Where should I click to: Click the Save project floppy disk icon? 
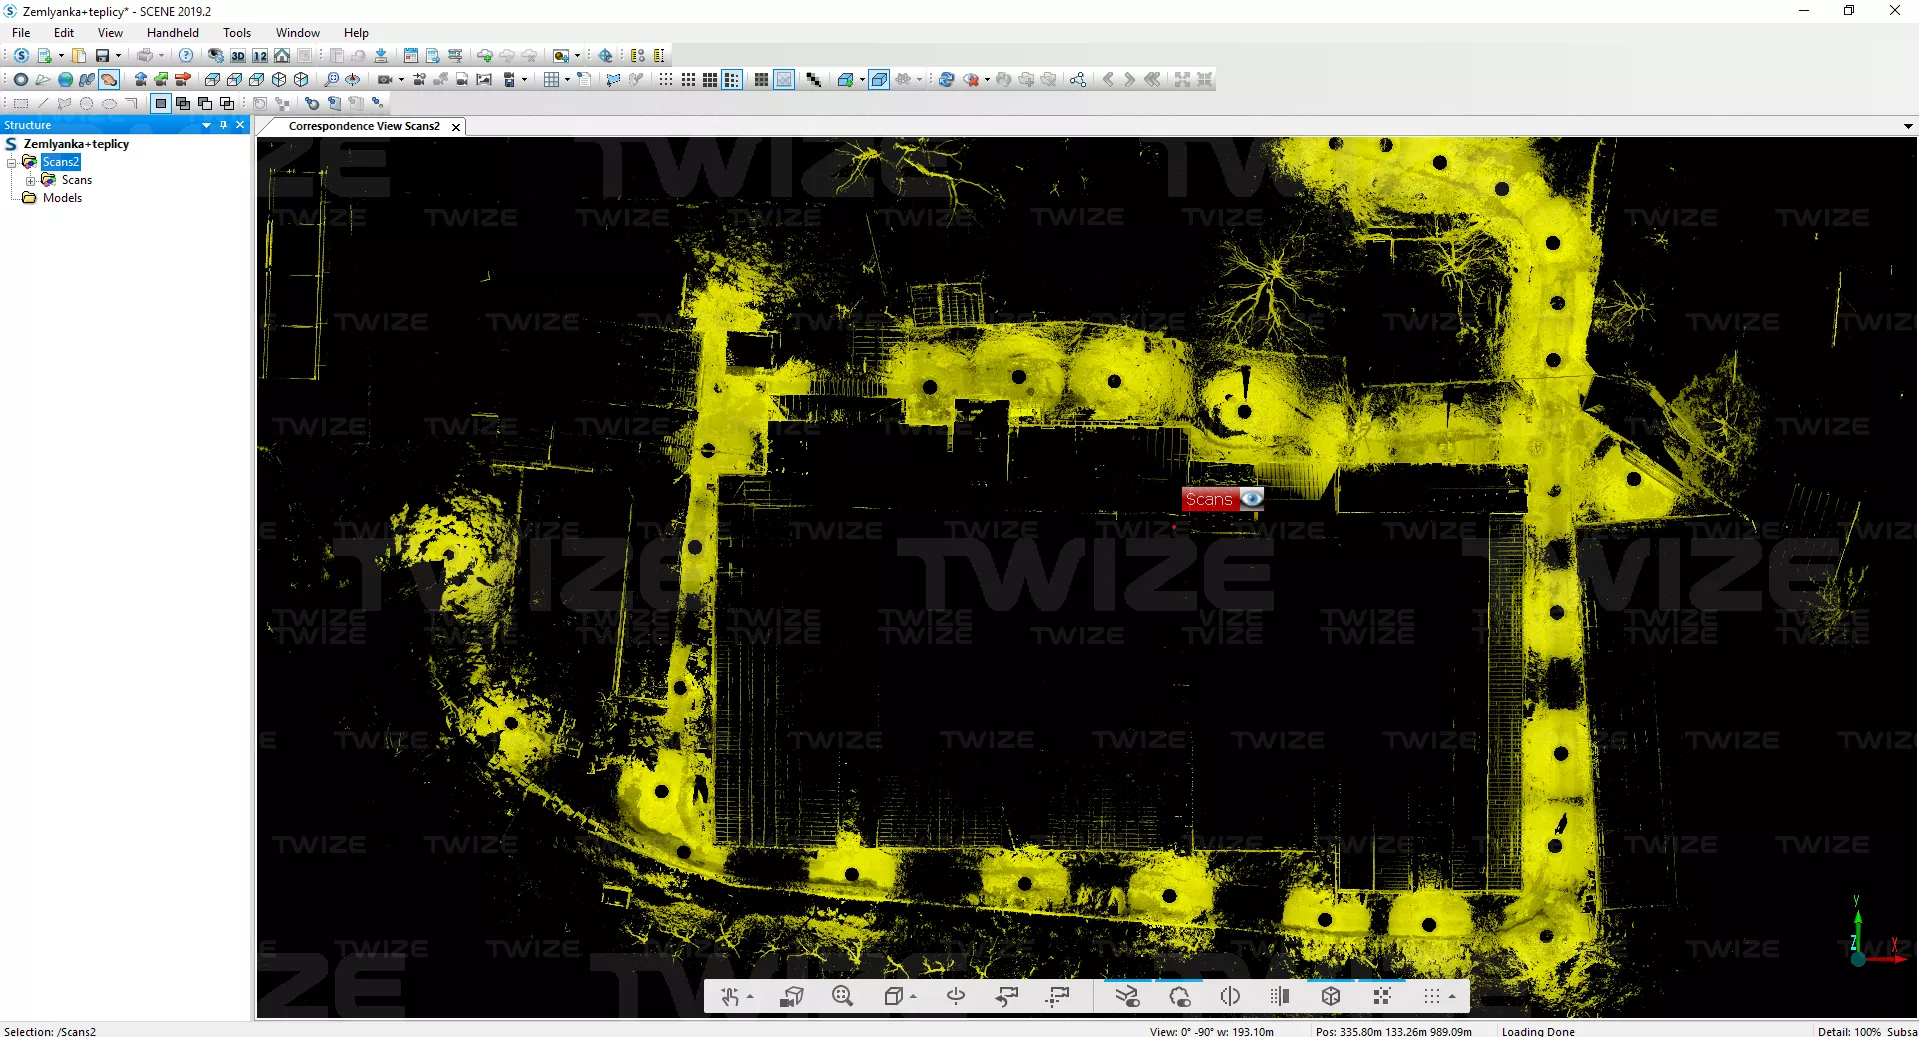pyautogui.click(x=102, y=56)
